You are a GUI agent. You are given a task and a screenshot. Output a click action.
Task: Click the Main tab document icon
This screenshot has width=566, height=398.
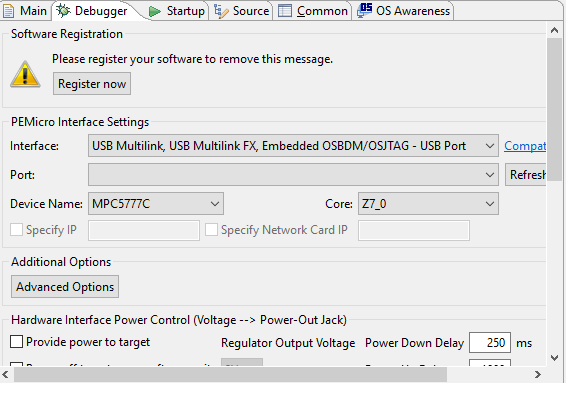click(8, 11)
